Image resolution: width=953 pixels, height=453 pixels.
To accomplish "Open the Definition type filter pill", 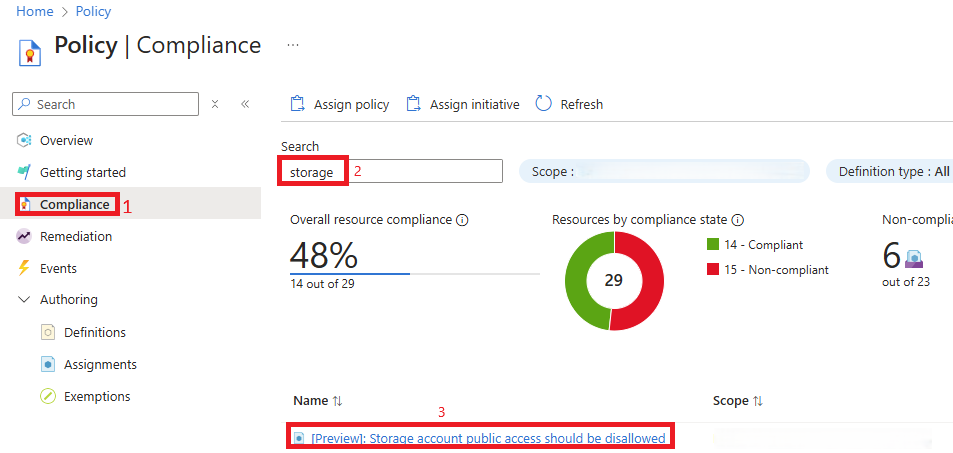I will click(x=890, y=171).
